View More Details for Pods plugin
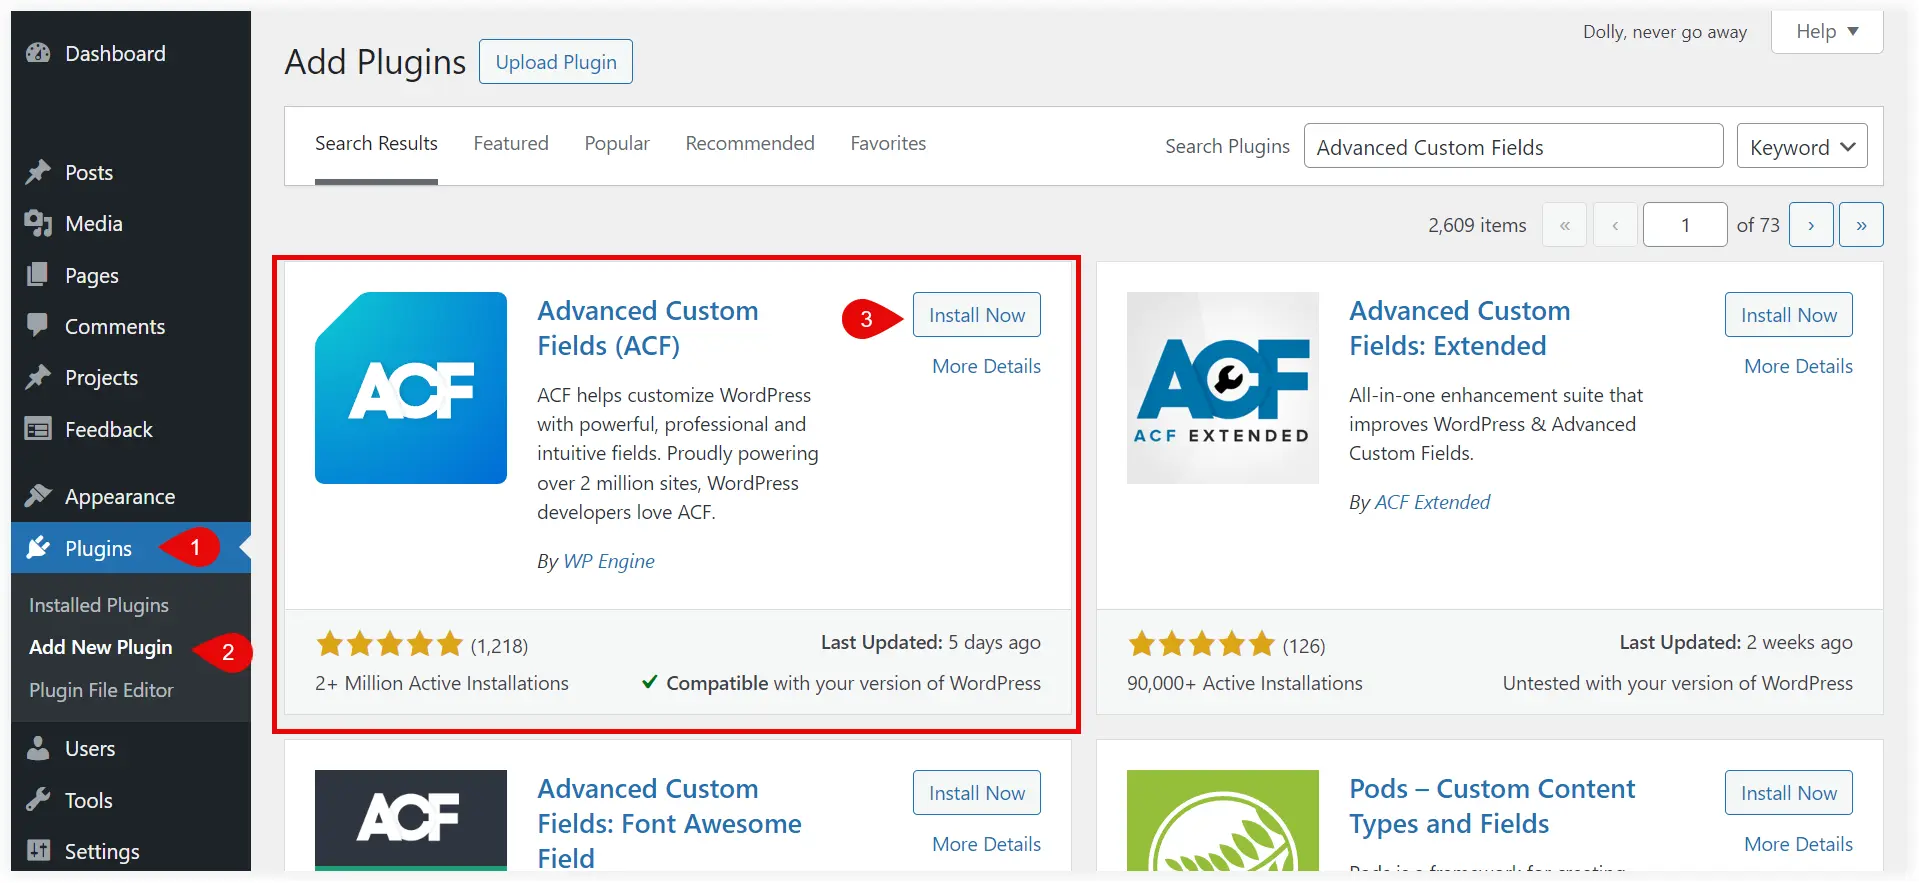The width and height of the screenshot is (1919, 883). [1798, 844]
